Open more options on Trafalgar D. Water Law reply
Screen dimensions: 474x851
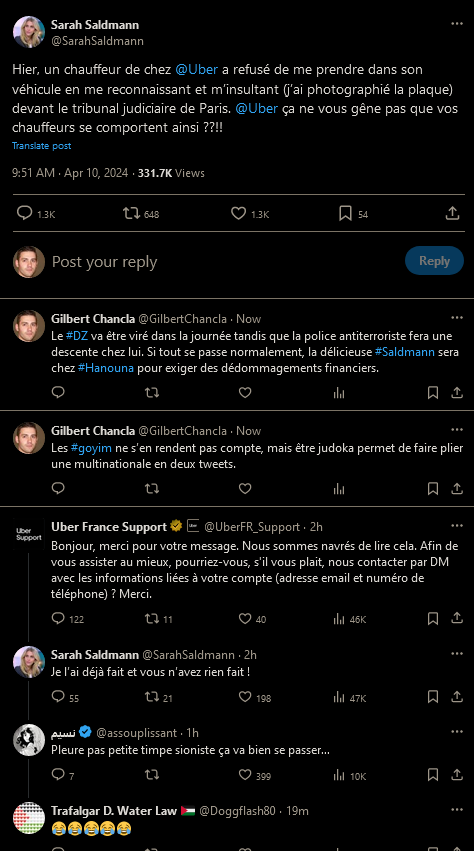457,810
